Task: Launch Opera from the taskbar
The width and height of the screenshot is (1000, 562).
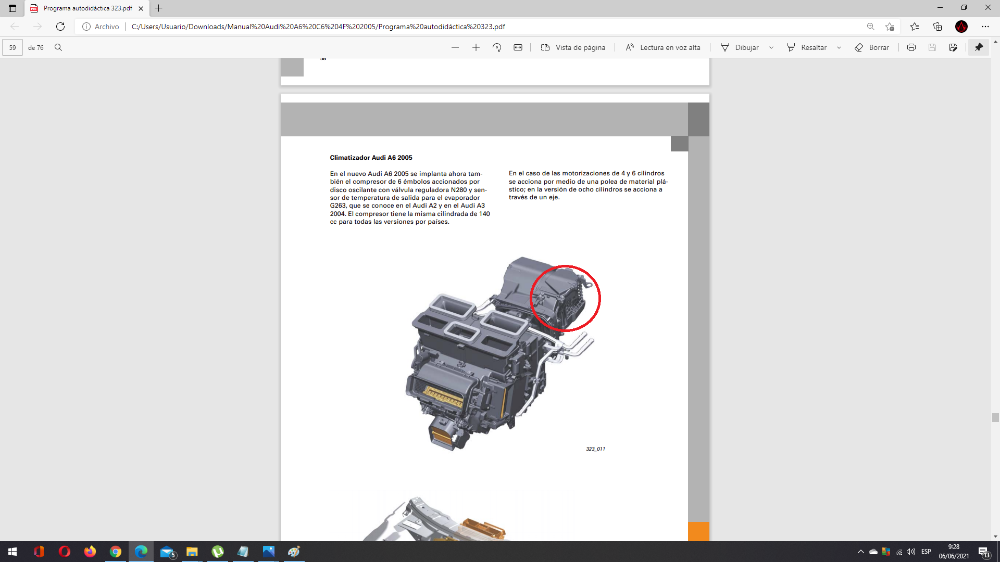Action: (x=64, y=552)
